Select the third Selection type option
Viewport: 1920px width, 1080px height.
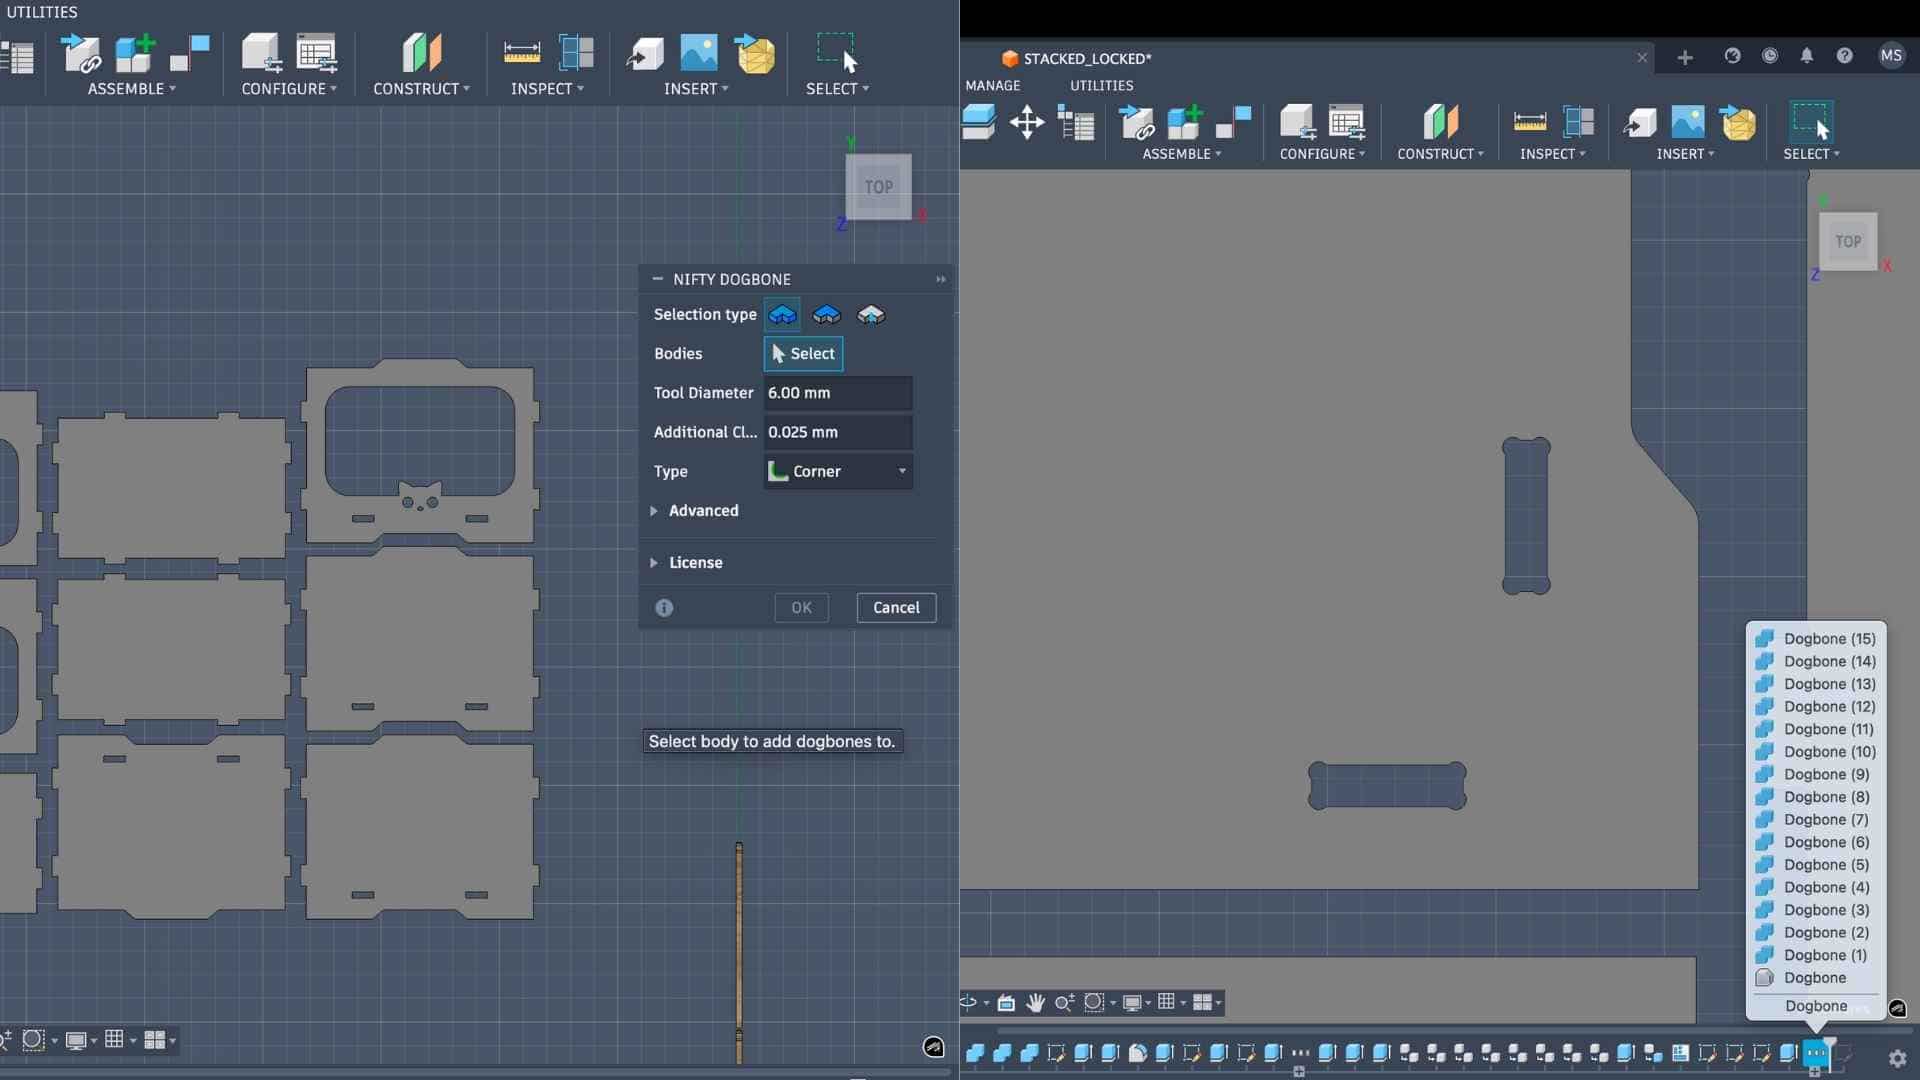pyautogui.click(x=871, y=315)
